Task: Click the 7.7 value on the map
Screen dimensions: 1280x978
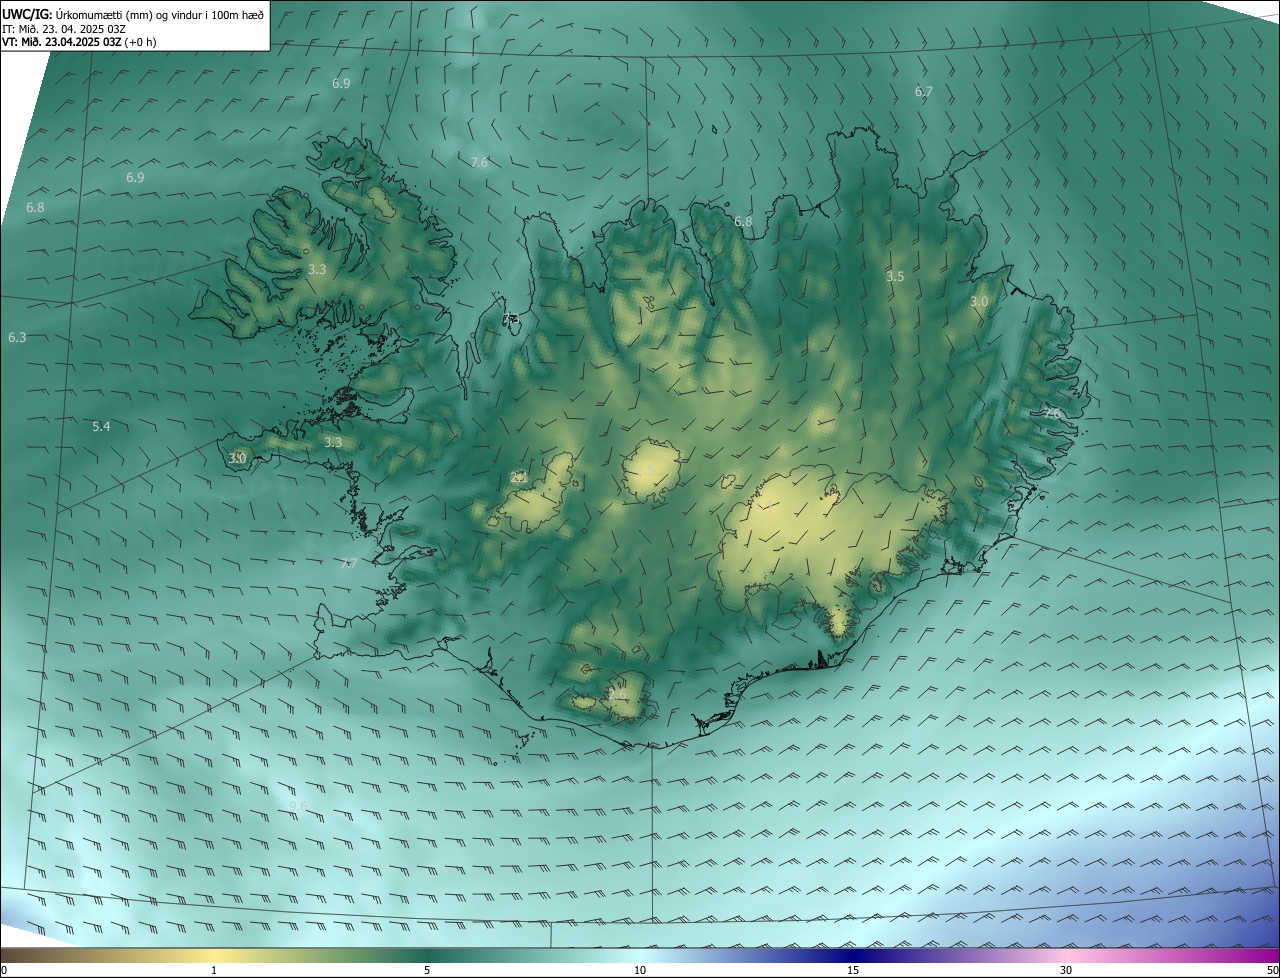Action: [x=348, y=564]
